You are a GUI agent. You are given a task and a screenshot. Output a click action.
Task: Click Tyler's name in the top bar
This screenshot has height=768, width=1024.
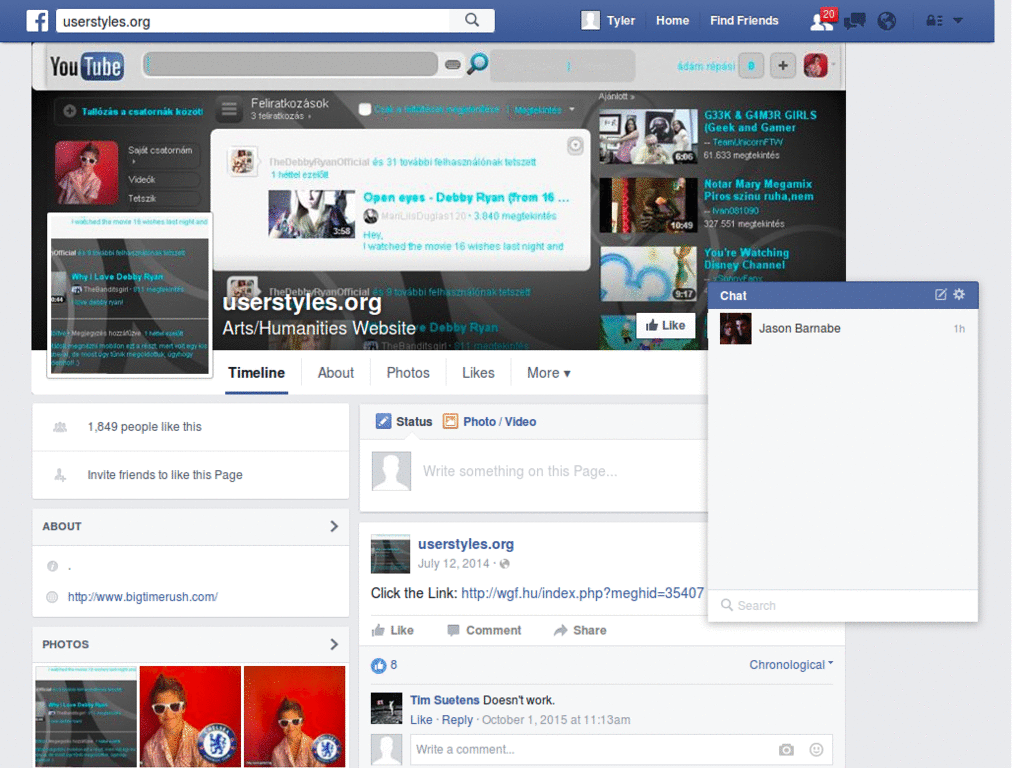pos(620,20)
